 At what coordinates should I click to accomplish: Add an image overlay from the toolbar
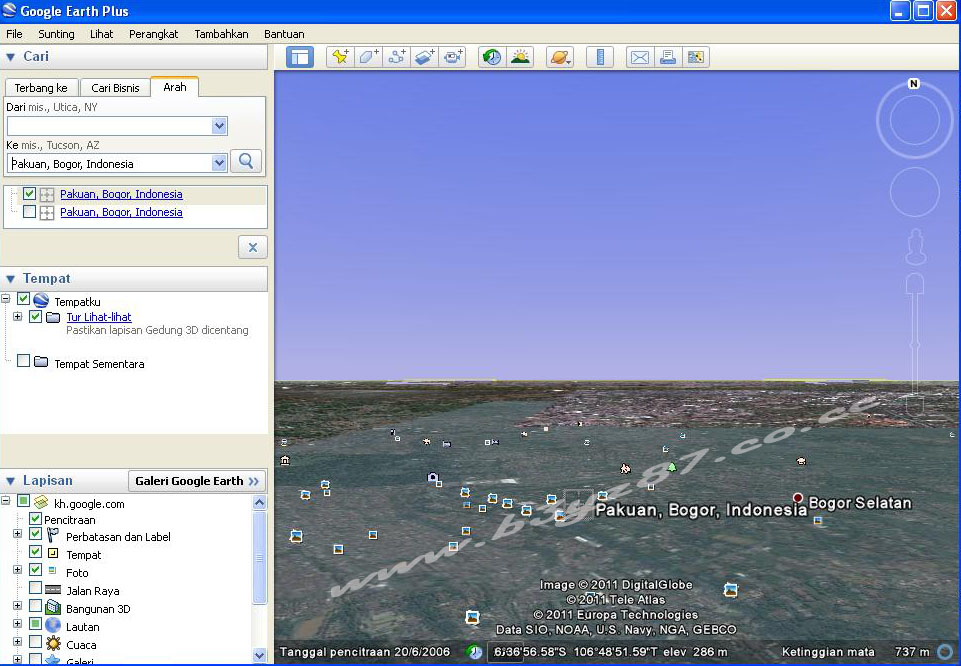[425, 57]
